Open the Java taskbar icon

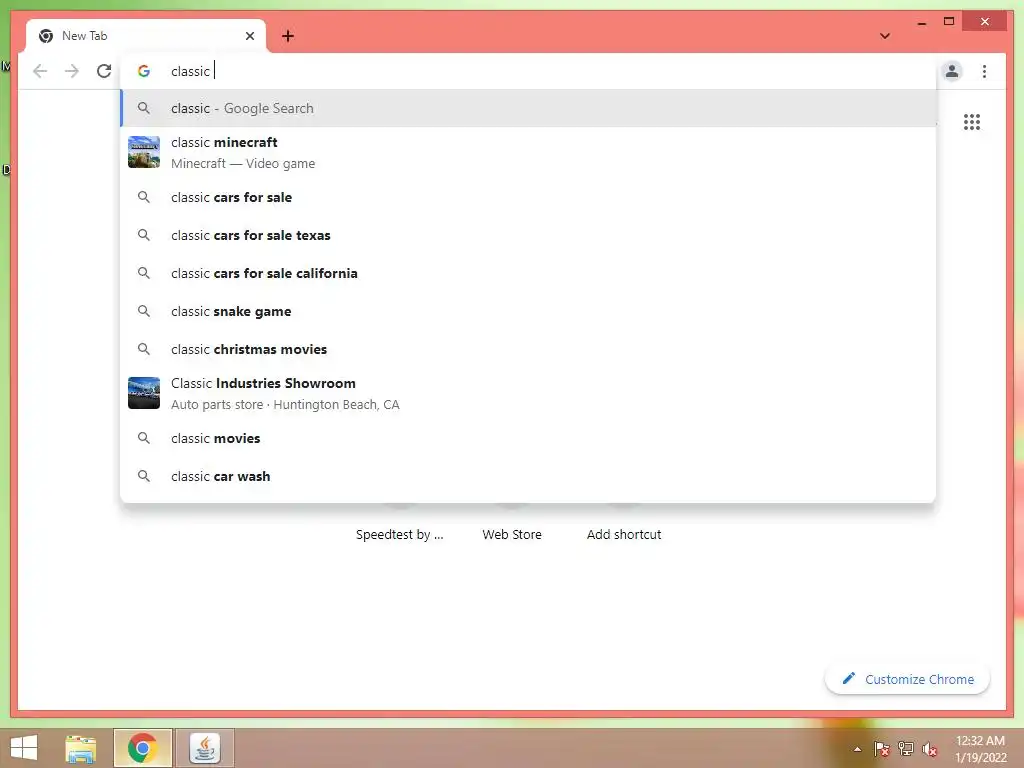(204, 748)
